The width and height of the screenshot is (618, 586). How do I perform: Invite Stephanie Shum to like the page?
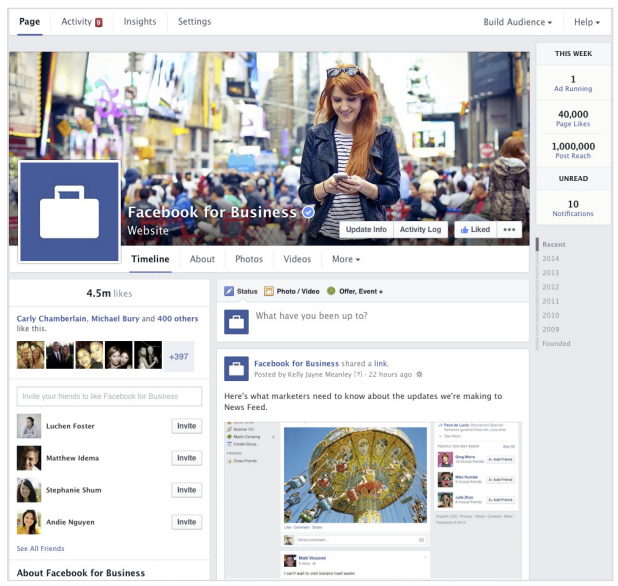186,490
